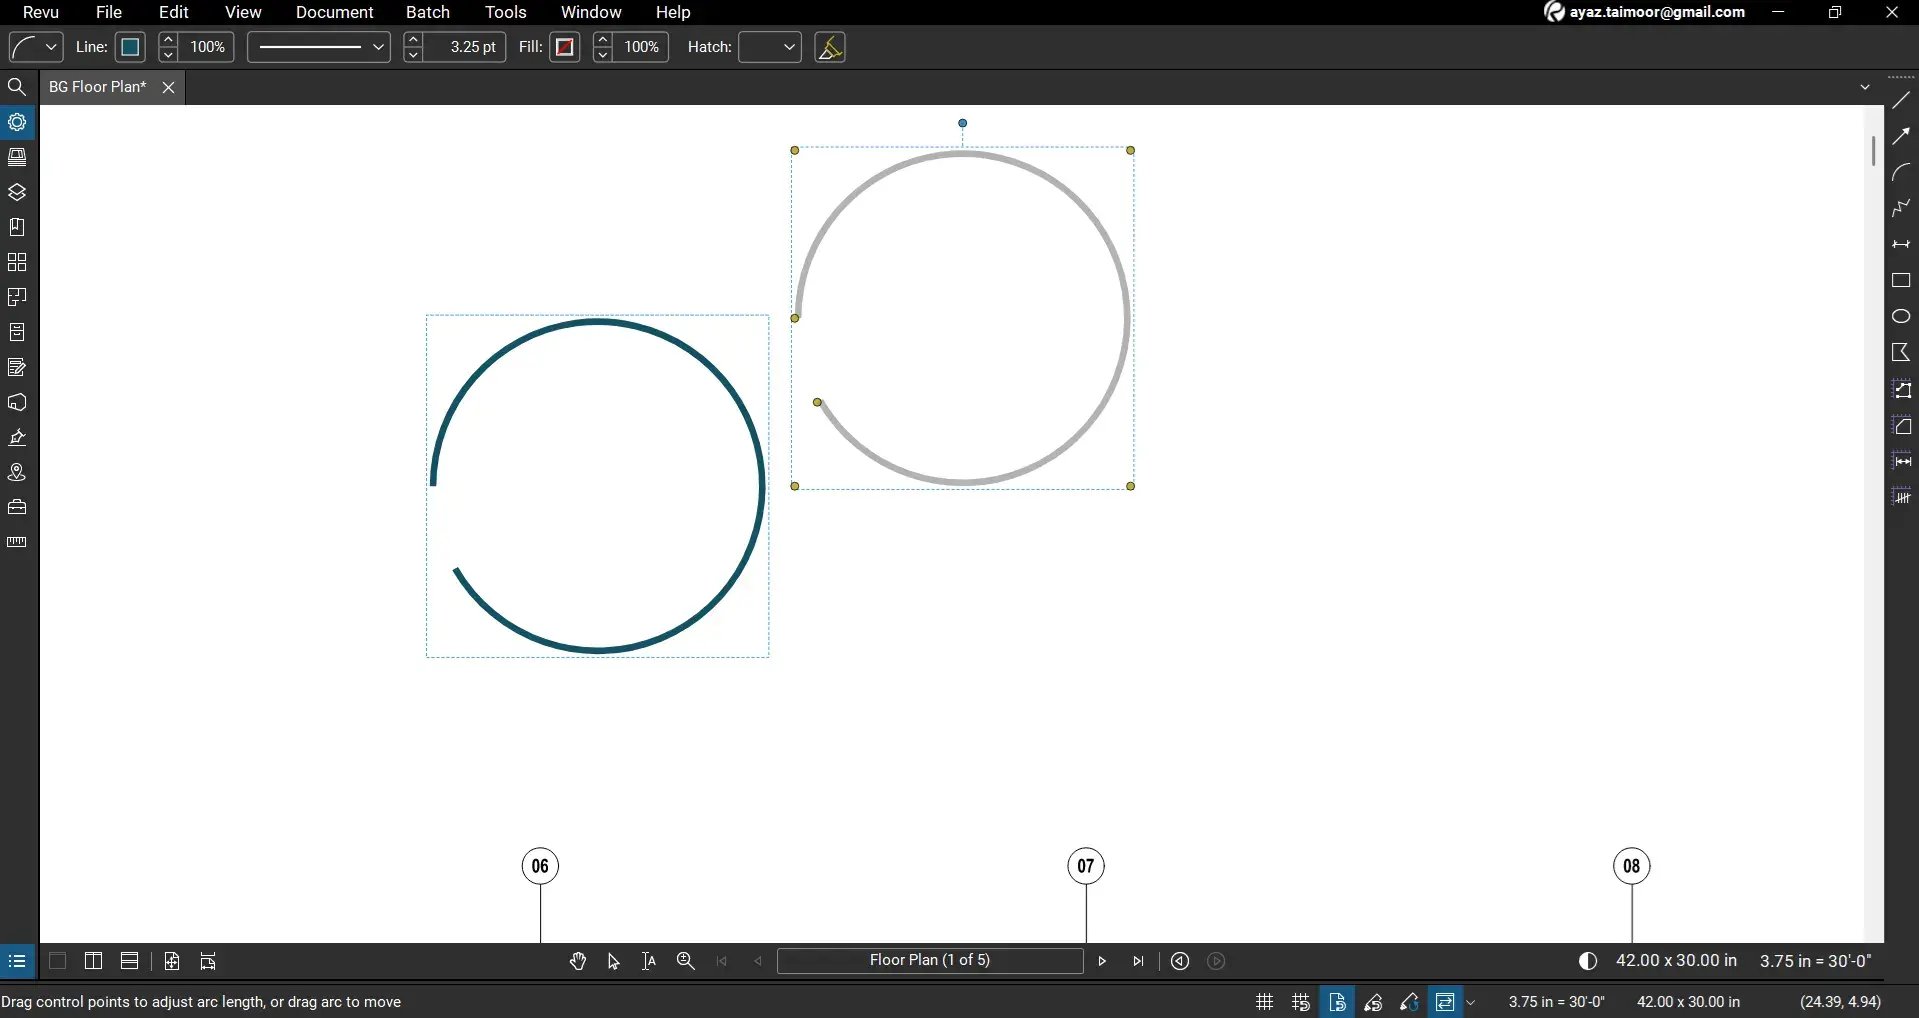This screenshot has width=1919, height=1018.
Task: Jump to the last page
Action: [1139, 961]
